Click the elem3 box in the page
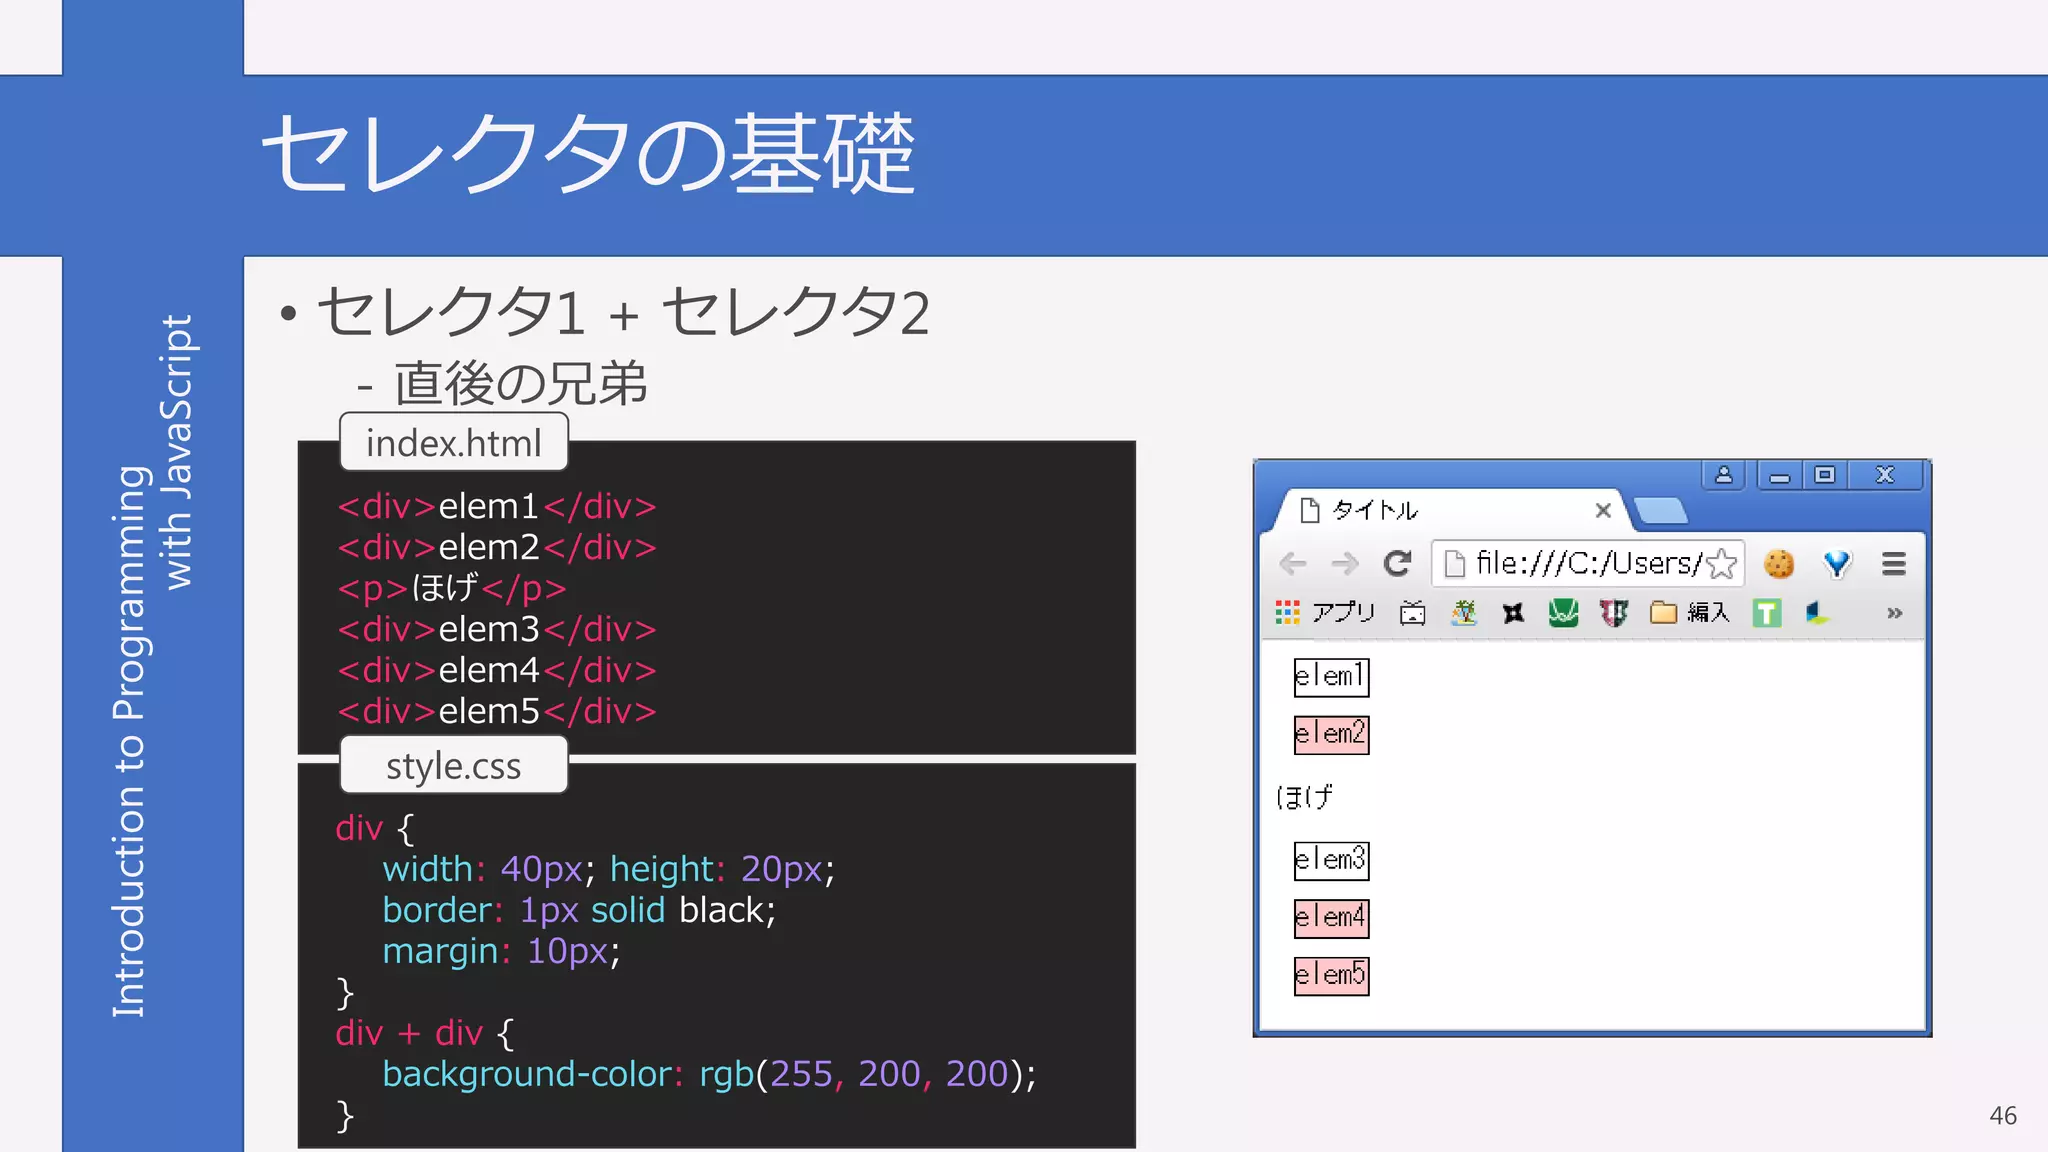This screenshot has height=1152, width=2048. point(1331,861)
